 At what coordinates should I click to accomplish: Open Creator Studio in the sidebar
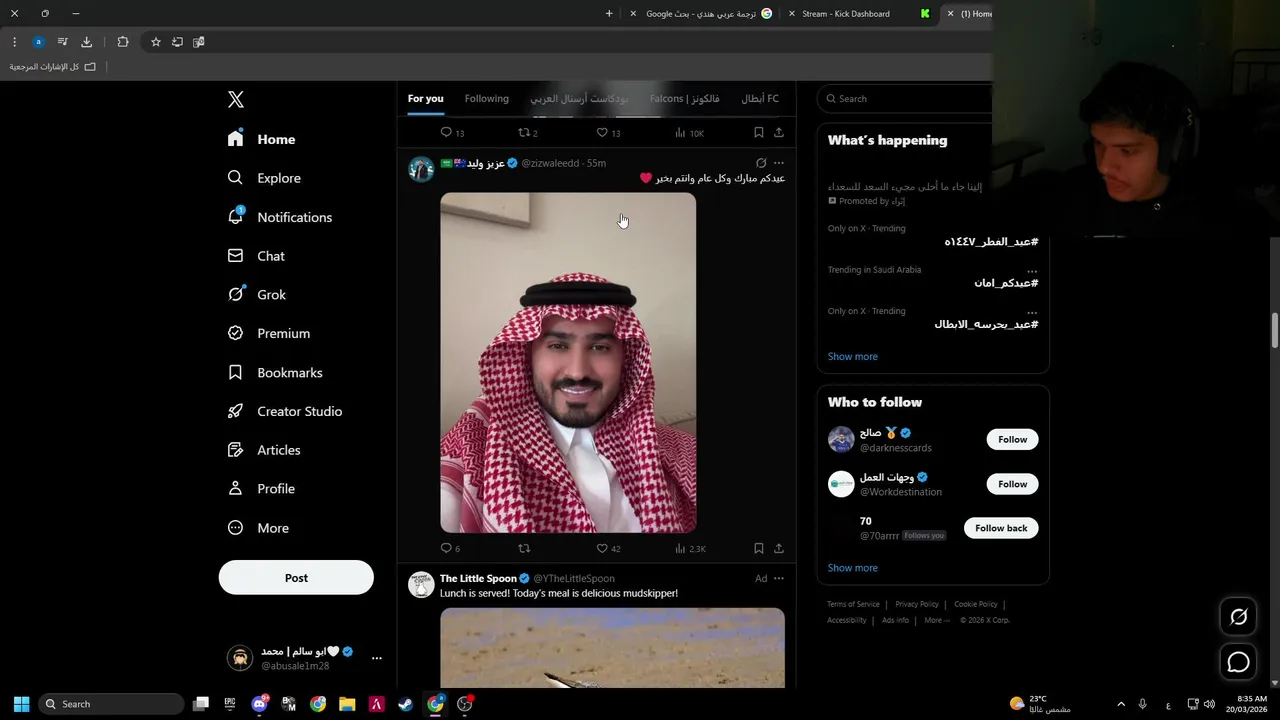[x=285, y=411]
